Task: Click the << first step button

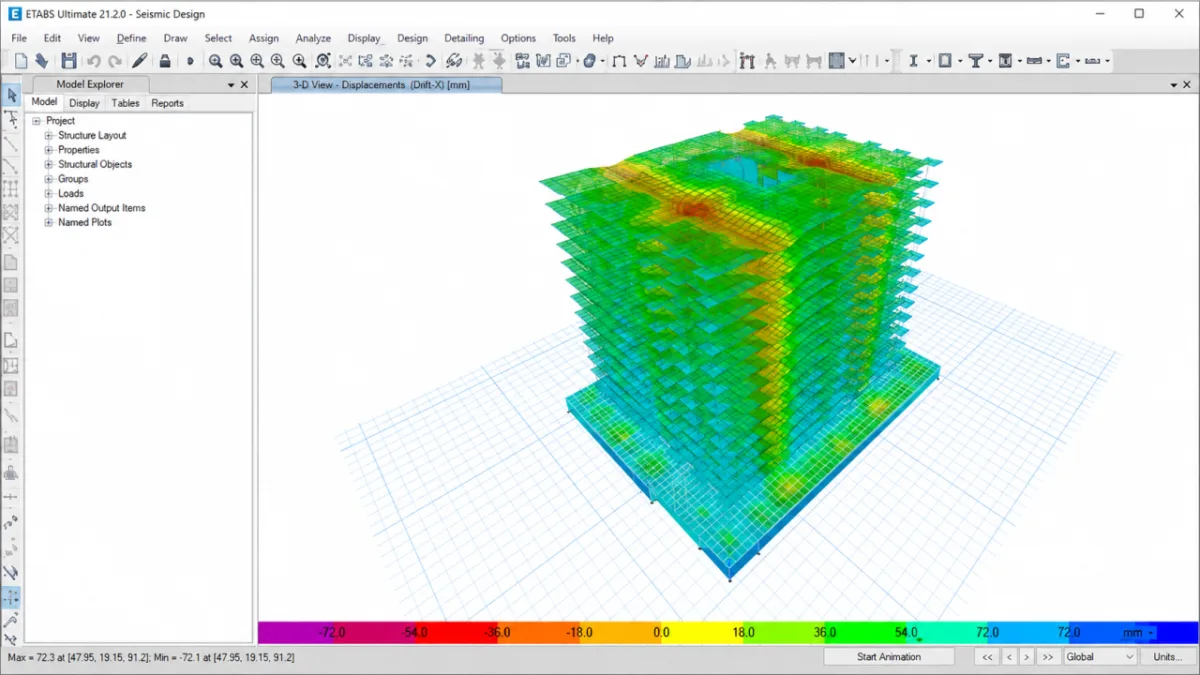Action: (987, 657)
